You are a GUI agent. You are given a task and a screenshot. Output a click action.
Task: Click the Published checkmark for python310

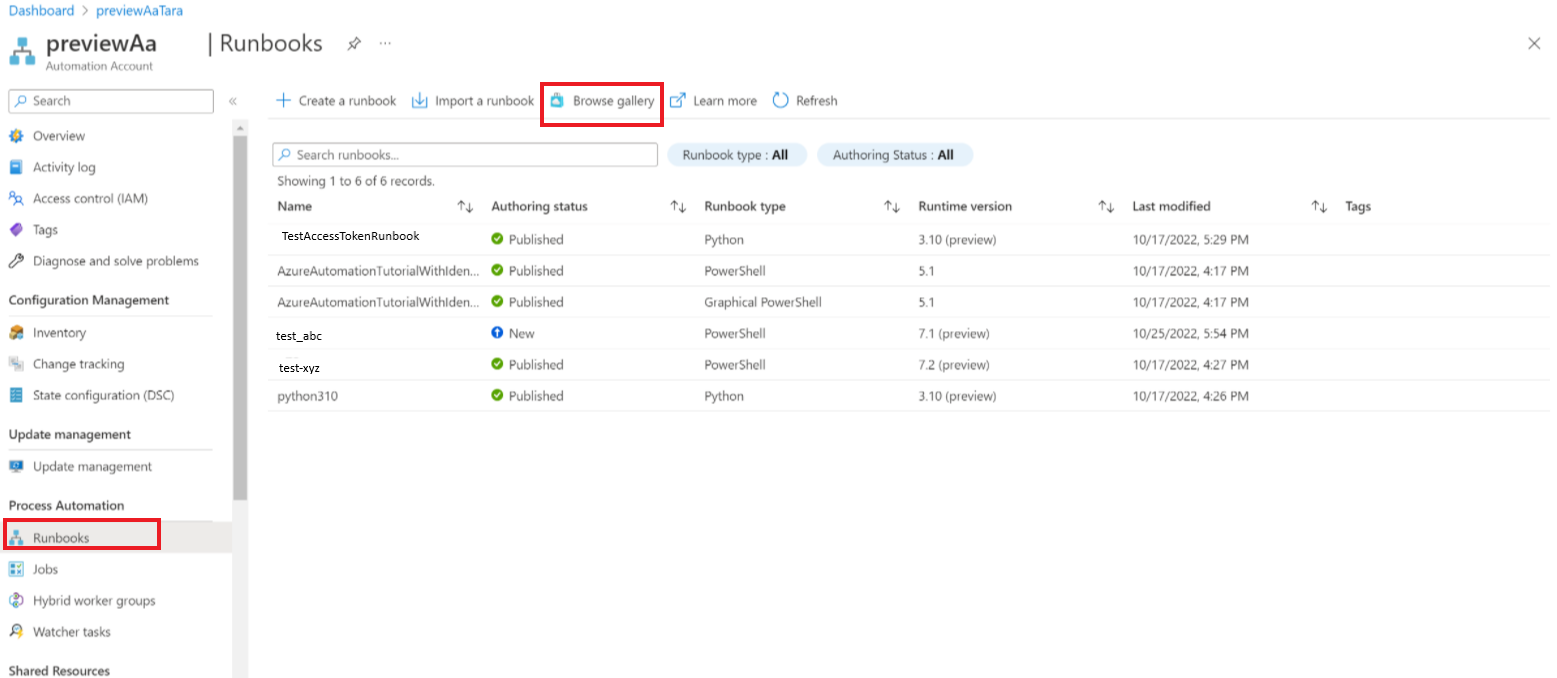tap(497, 395)
